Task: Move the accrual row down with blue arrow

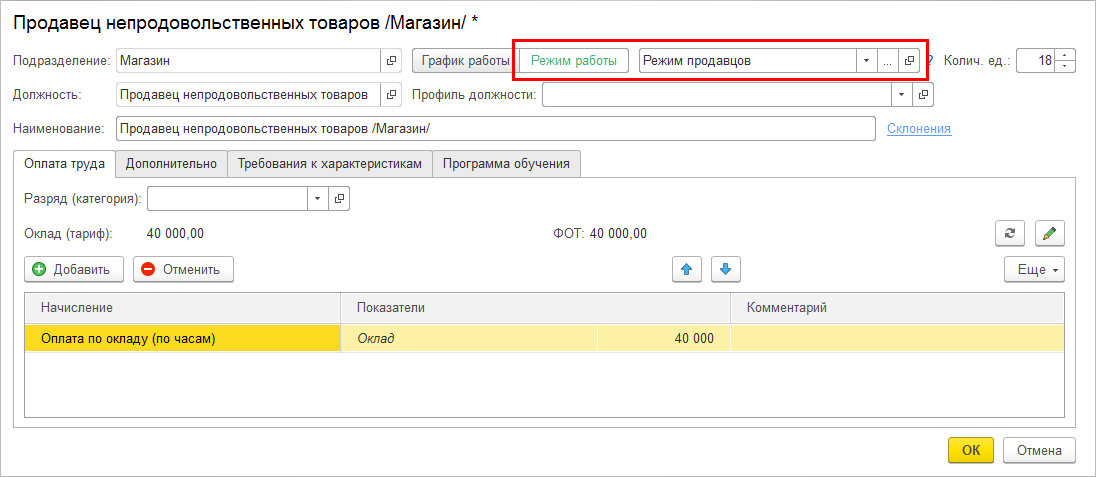Action: (x=726, y=269)
